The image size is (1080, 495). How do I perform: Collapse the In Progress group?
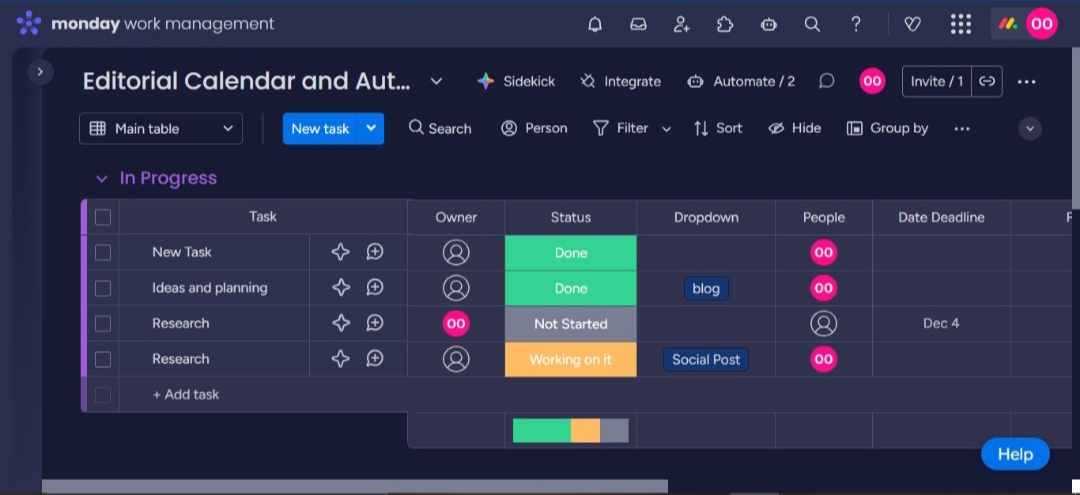[101, 178]
